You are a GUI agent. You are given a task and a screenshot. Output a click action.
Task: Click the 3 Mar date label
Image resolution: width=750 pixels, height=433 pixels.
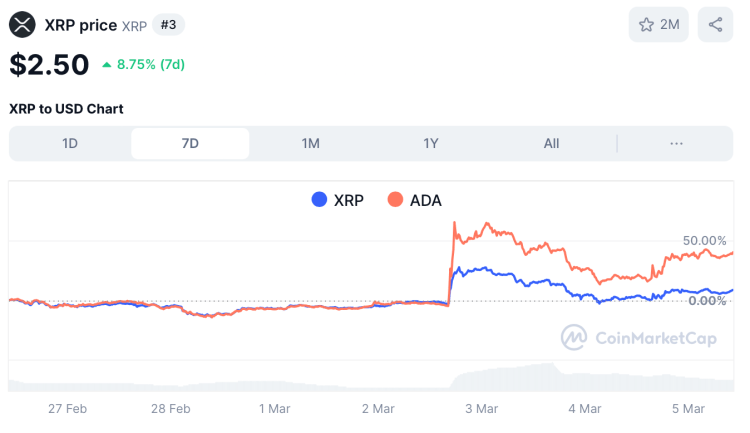pos(482,408)
